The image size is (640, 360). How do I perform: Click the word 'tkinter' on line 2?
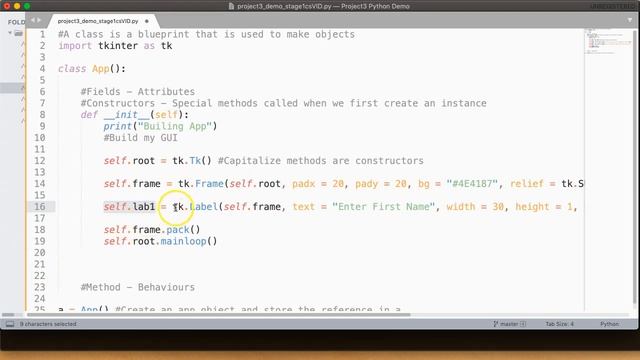pyautogui.click(x=118, y=46)
